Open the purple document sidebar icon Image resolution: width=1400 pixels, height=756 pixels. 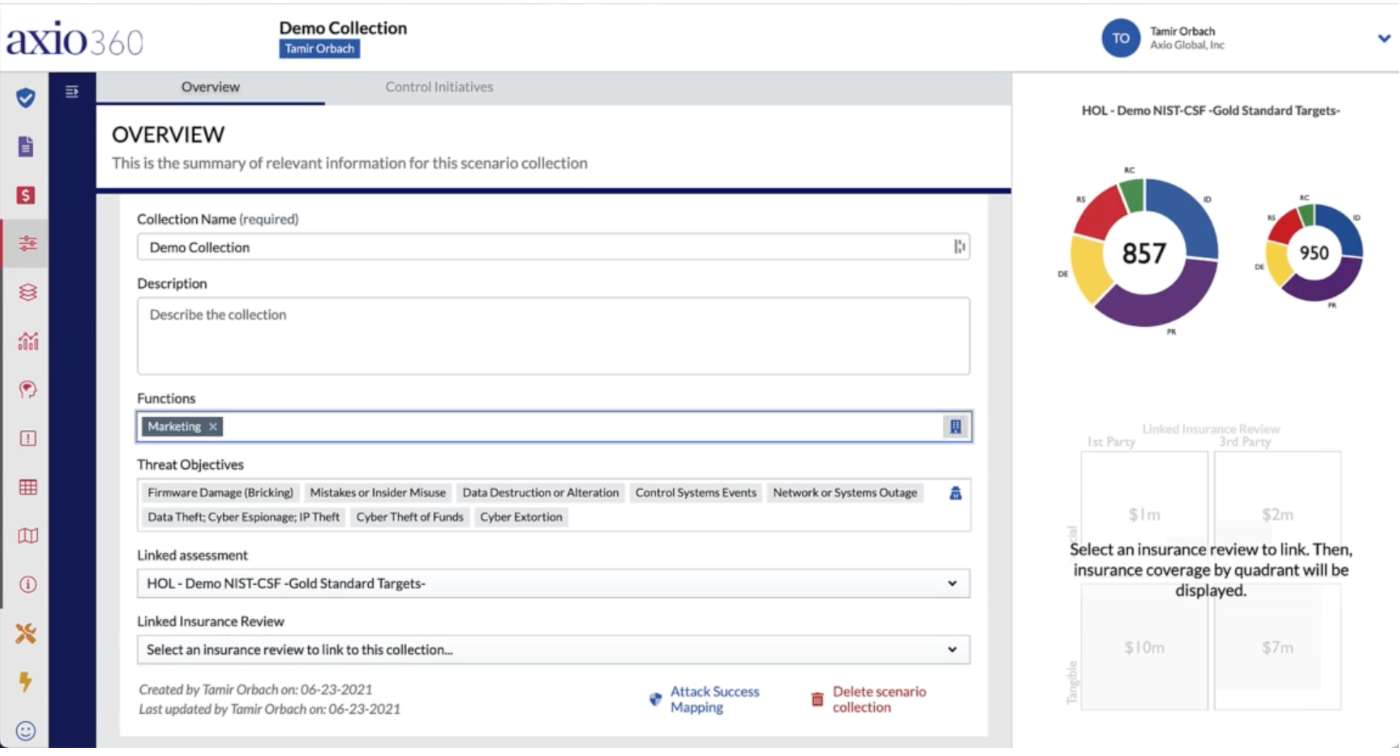point(26,147)
